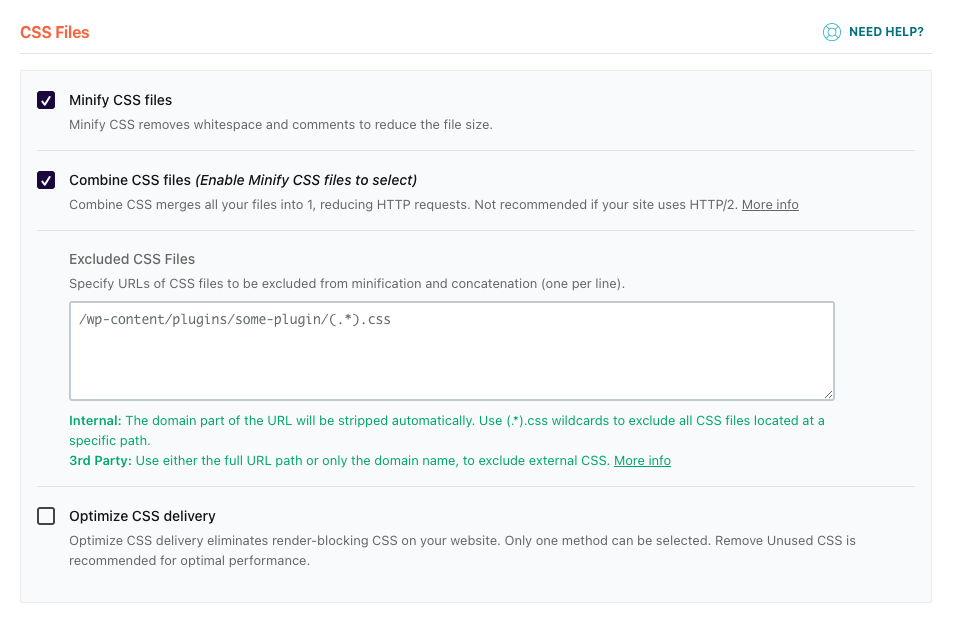
Task: Click the Excluded CSS Files heading
Action: 132,259
